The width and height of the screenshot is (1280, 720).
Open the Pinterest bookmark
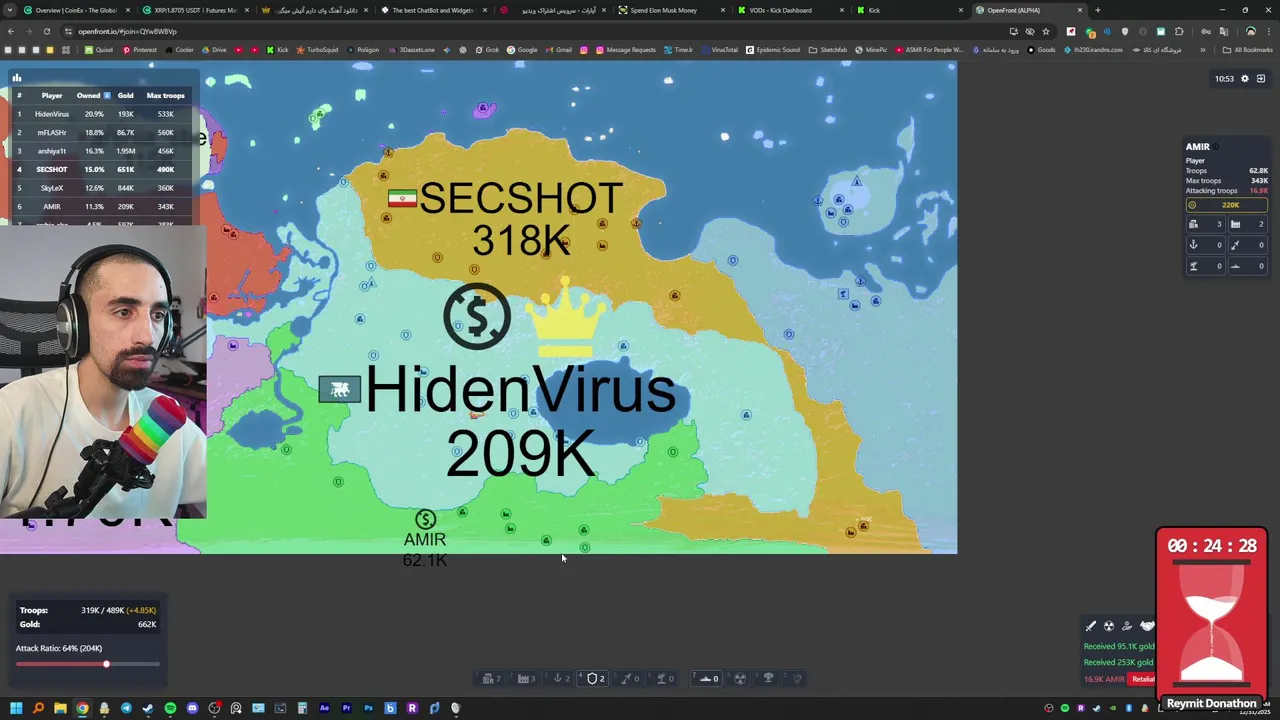(140, 50)
